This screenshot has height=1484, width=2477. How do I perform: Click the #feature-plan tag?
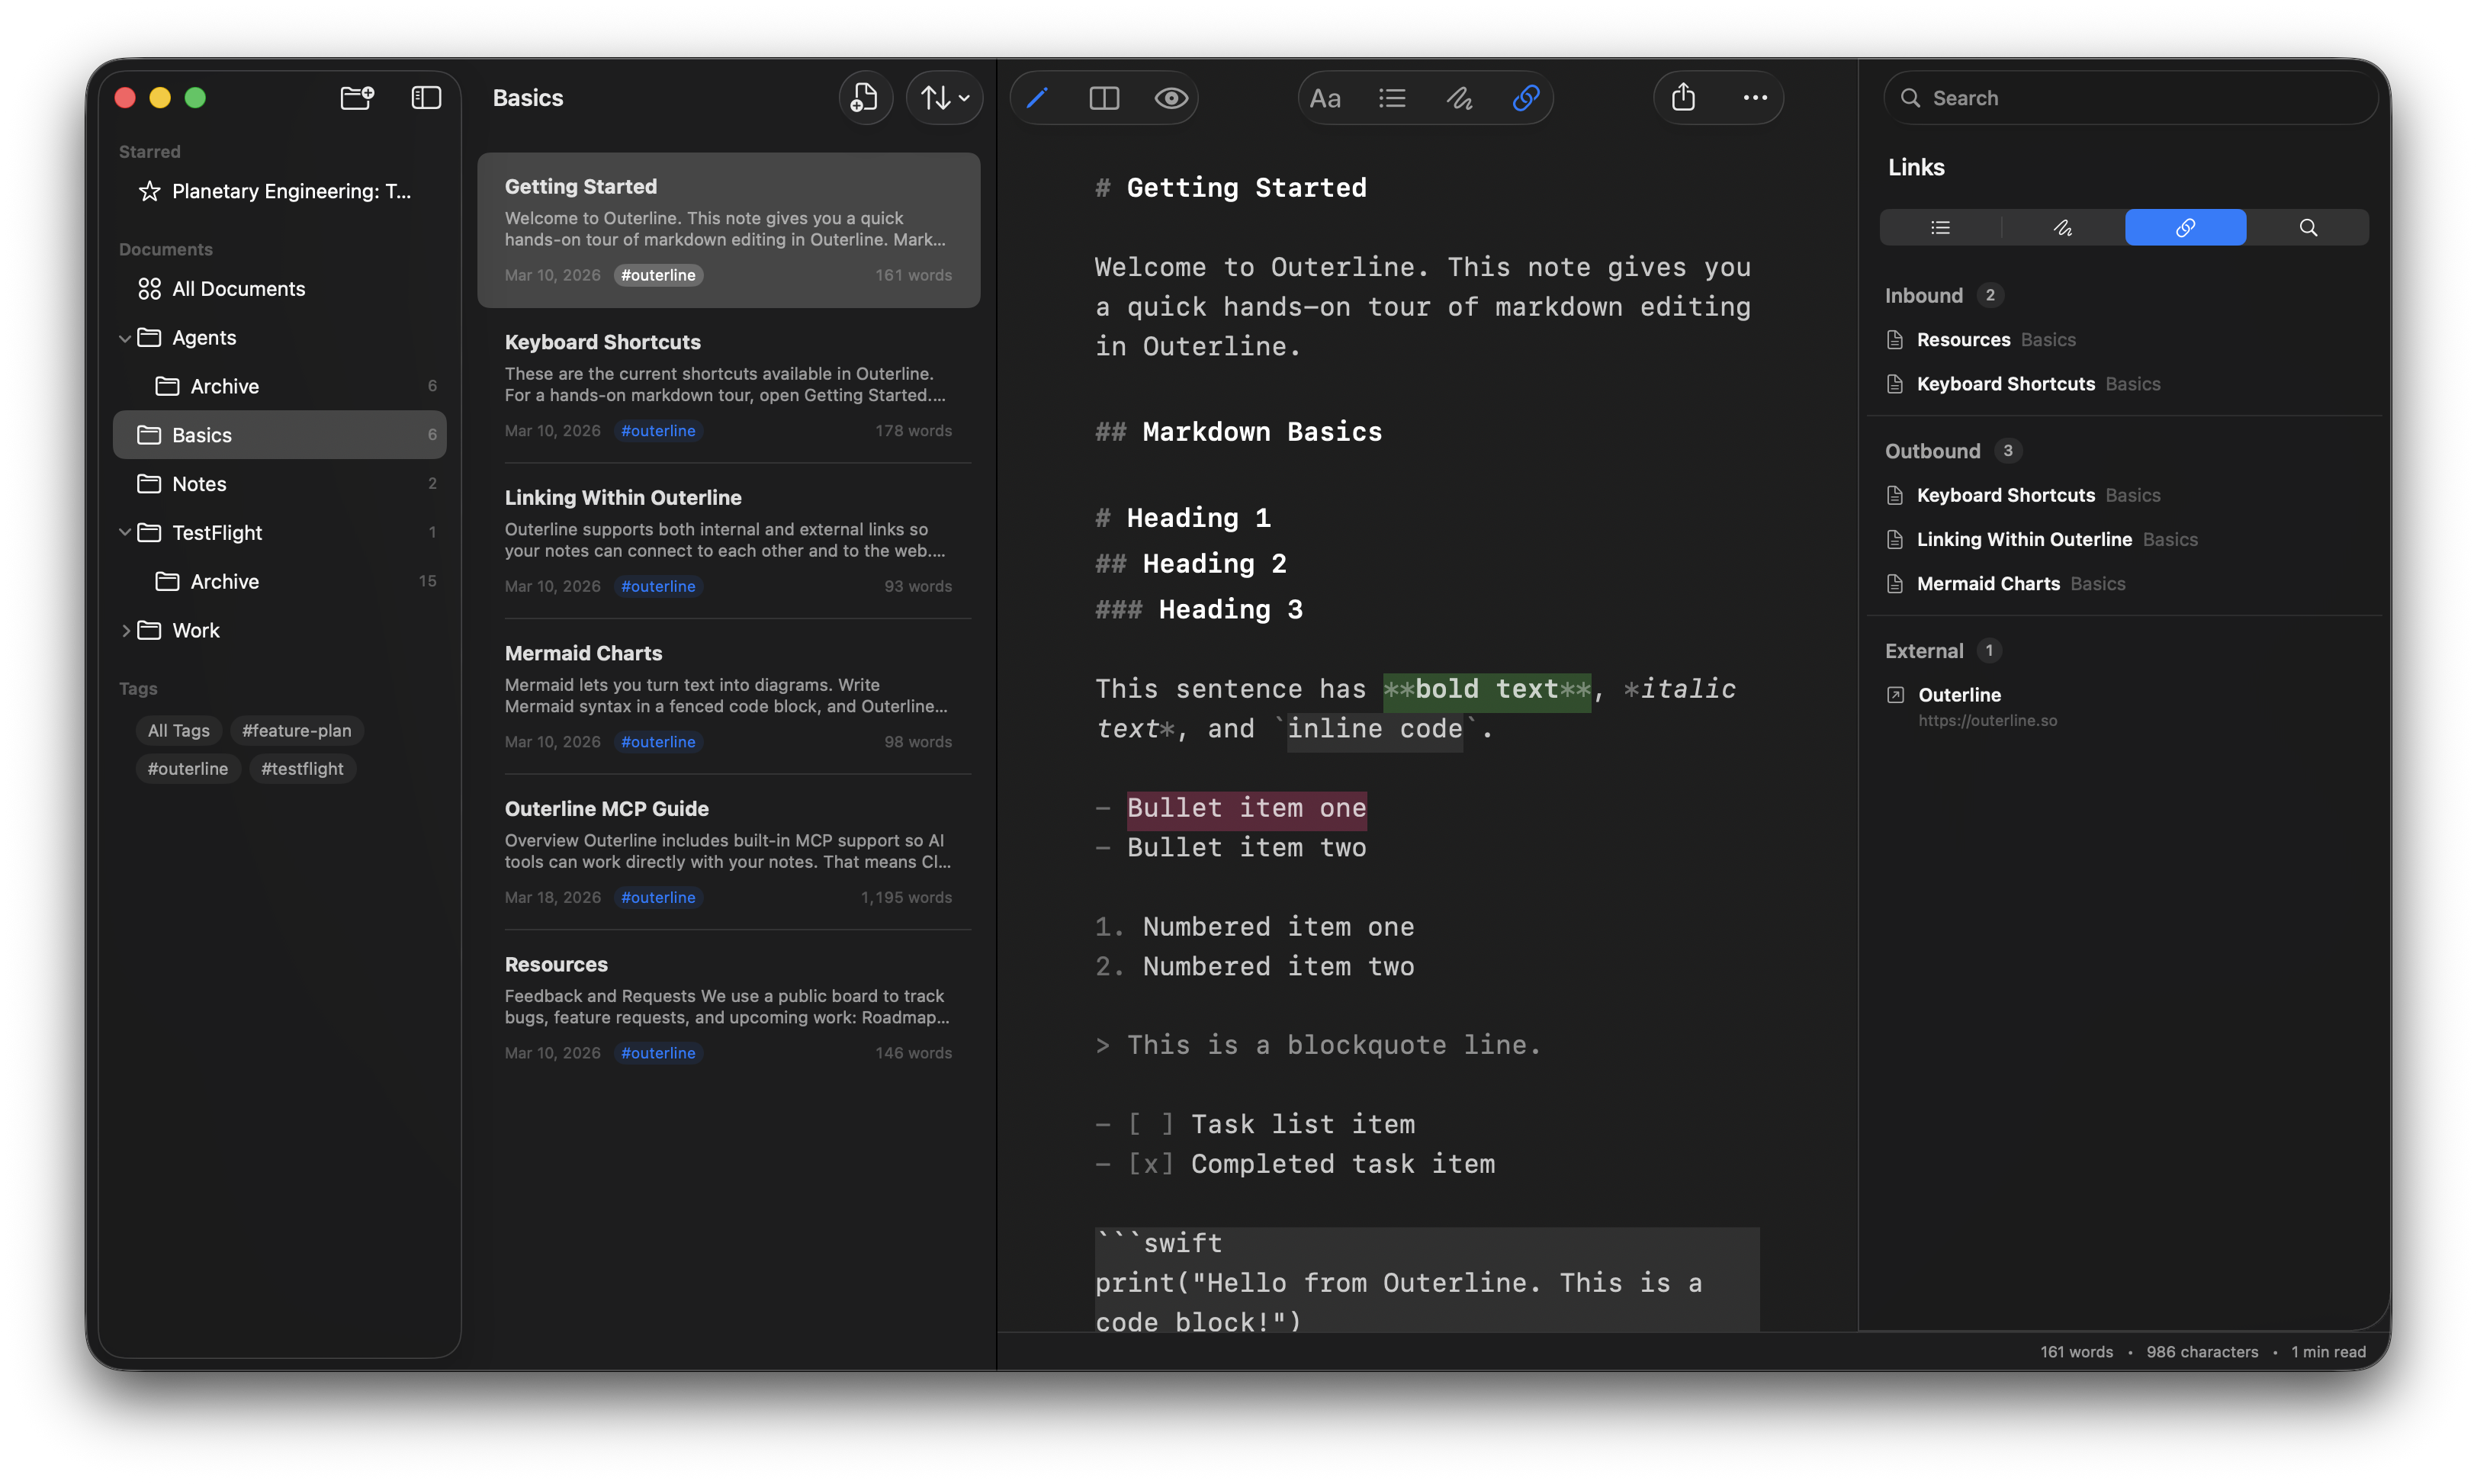pos(296,730)
